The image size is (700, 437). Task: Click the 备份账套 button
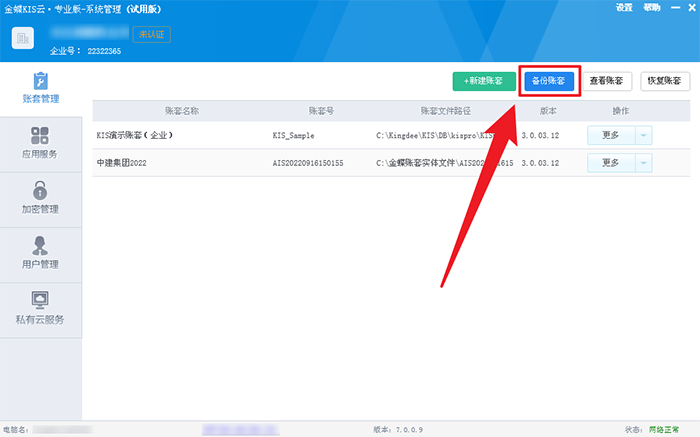pyautogui.click(x=547, y=81)
